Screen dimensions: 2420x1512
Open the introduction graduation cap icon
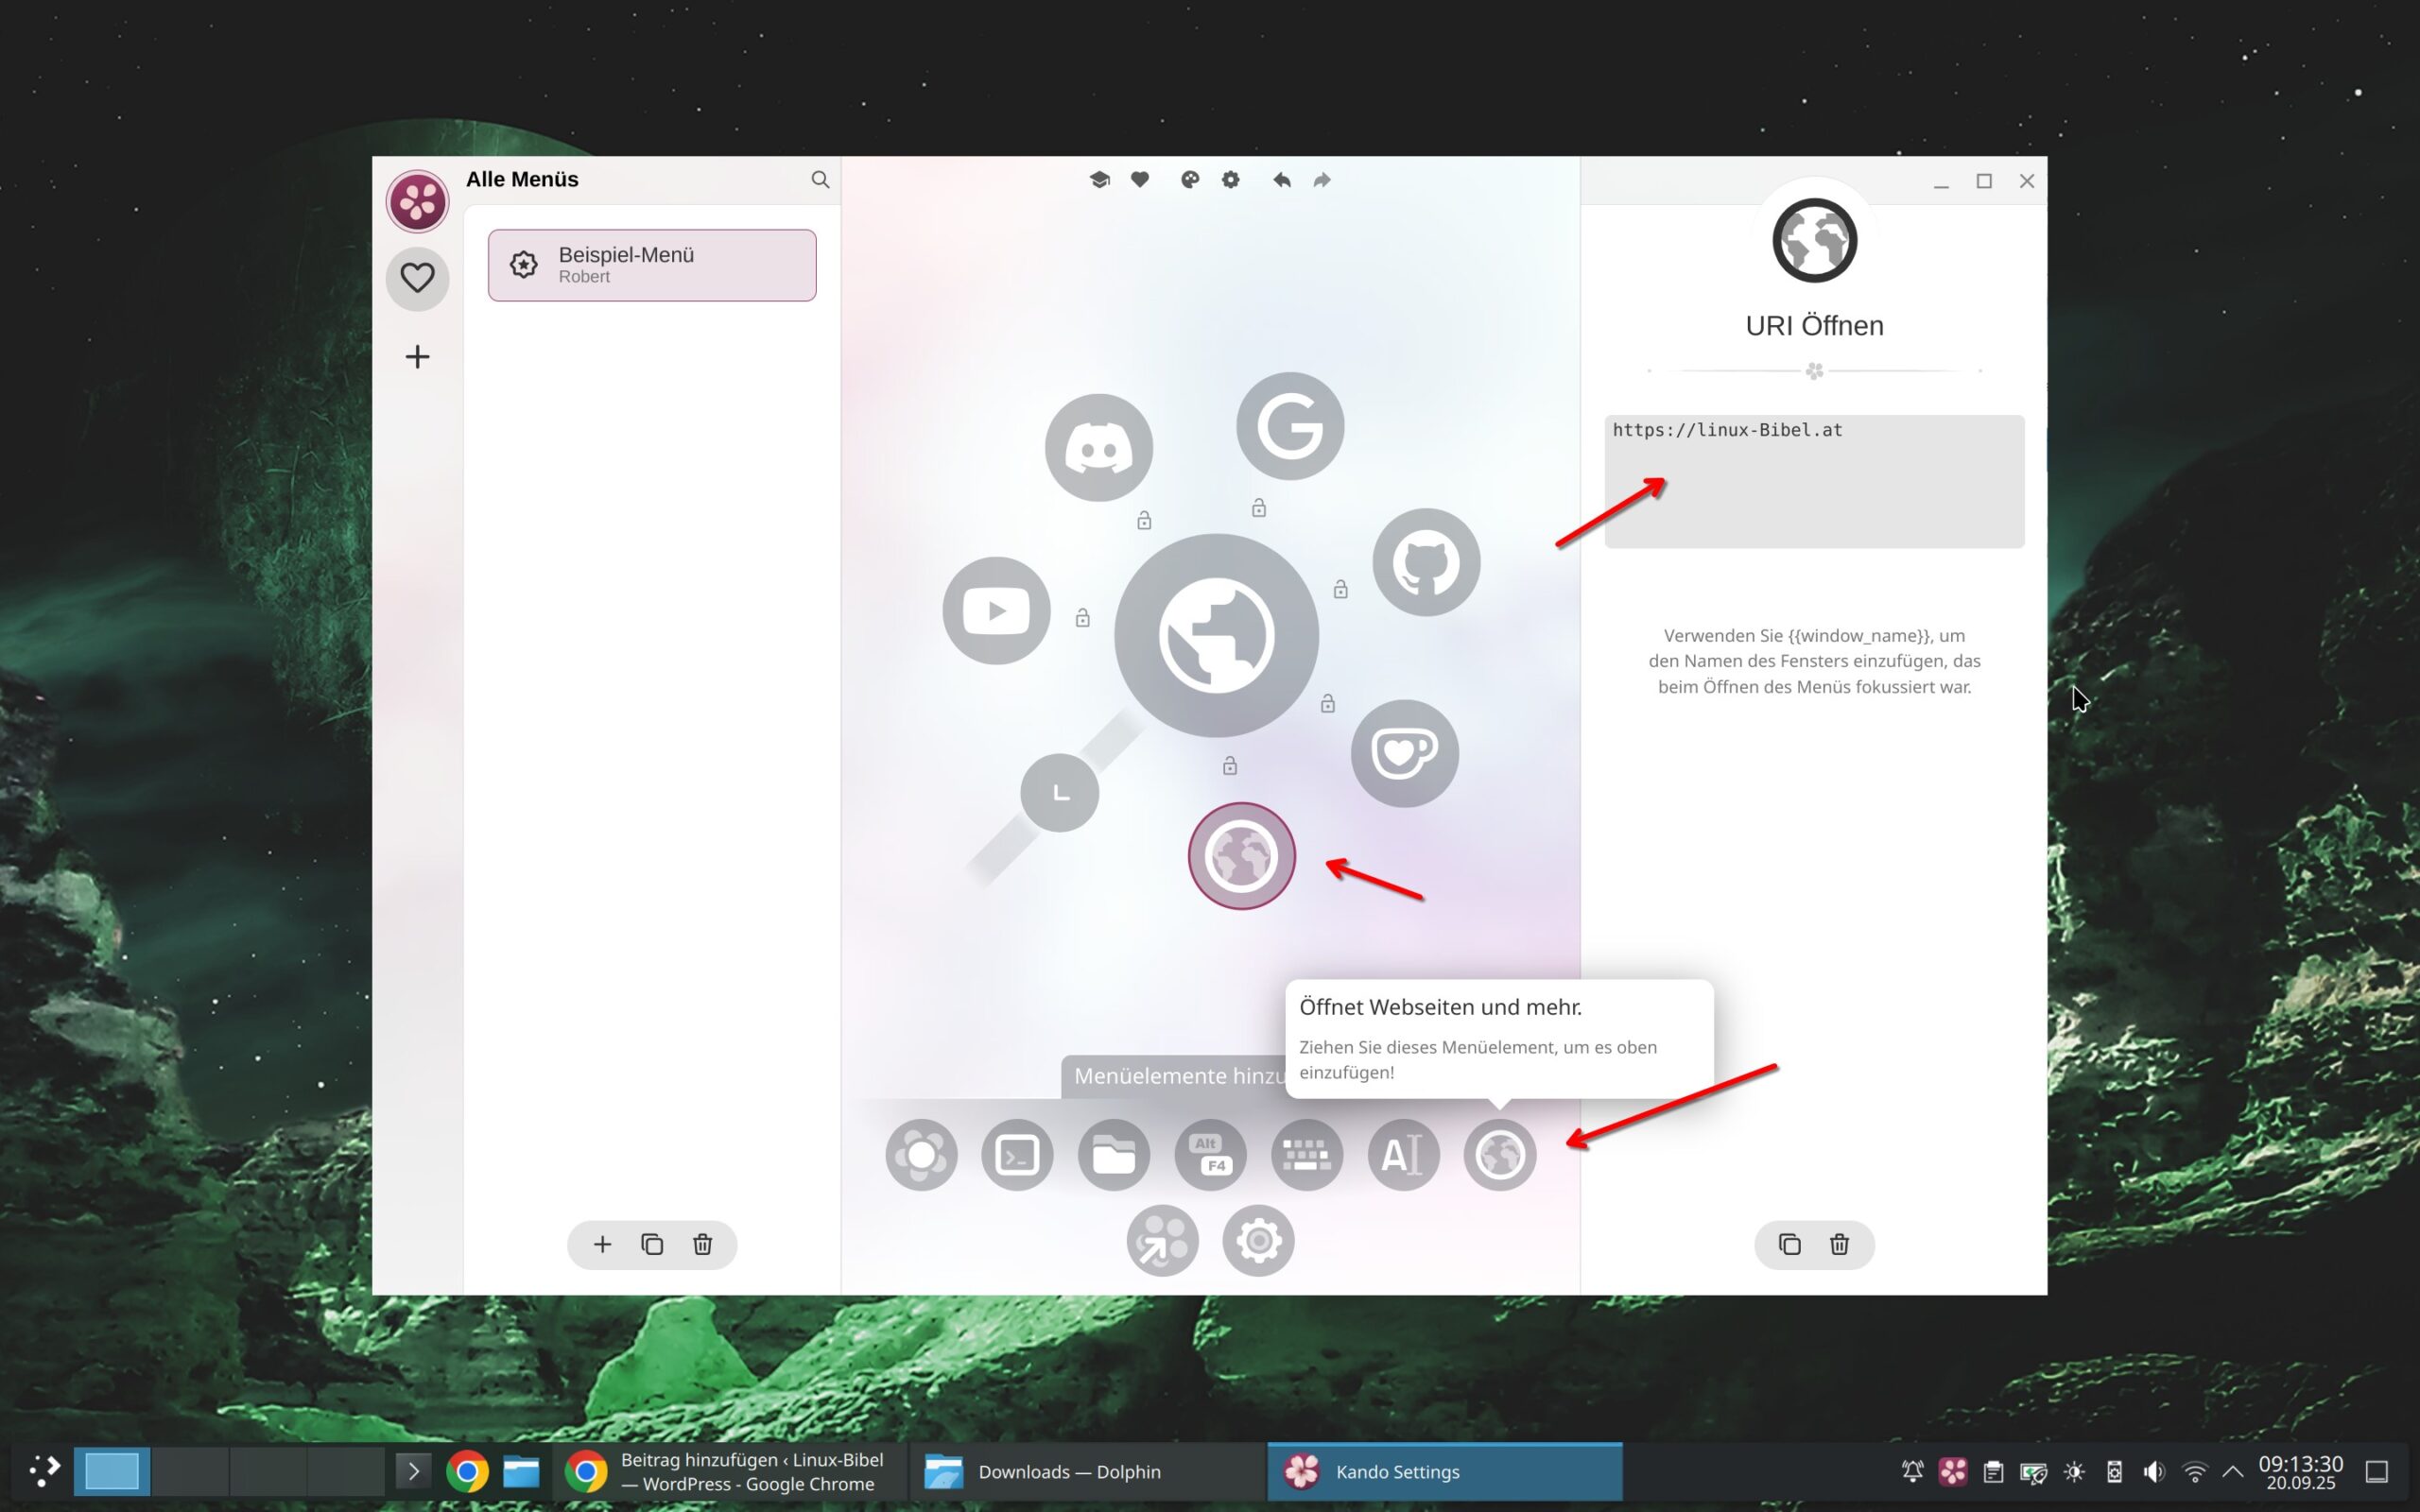1099,180
